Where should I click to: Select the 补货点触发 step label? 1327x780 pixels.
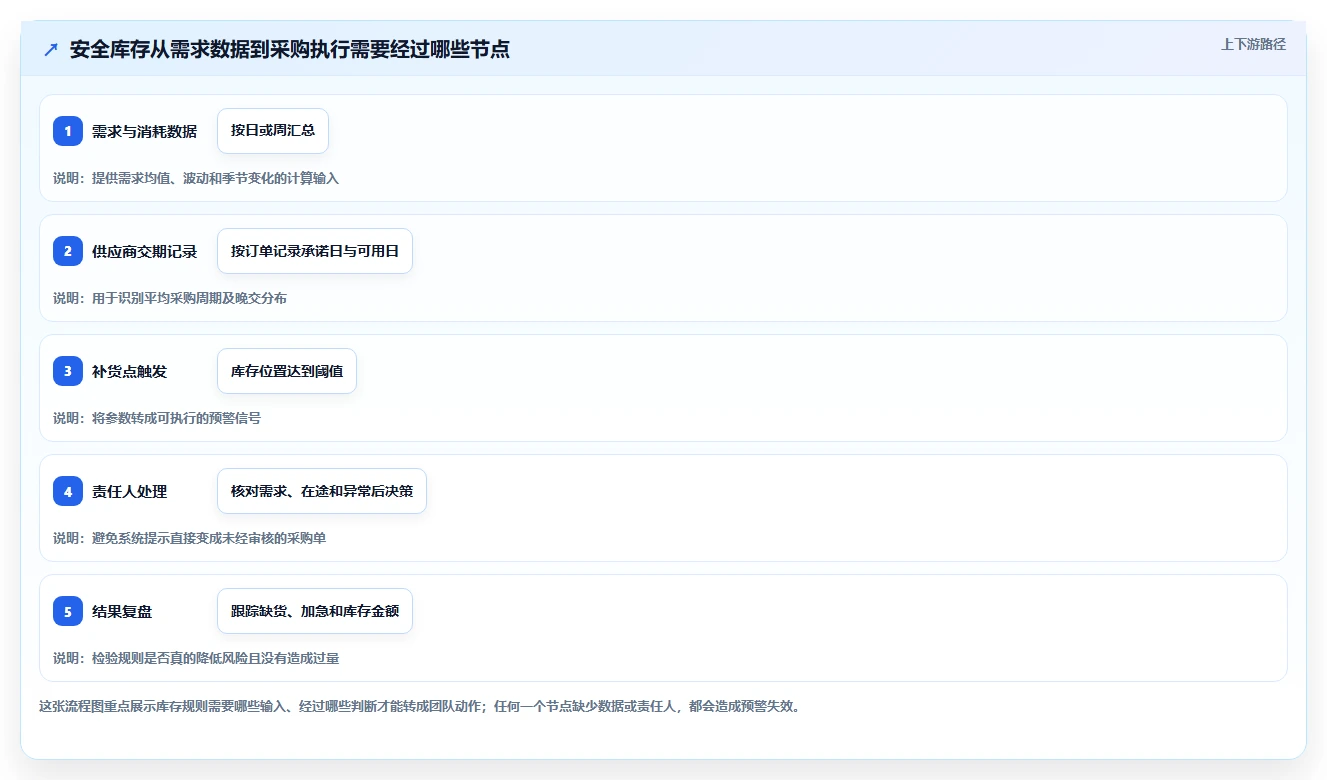[130, 371]
